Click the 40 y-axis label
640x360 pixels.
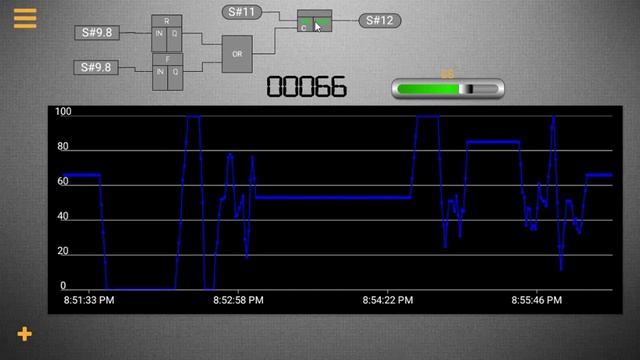tap(63, 216)
